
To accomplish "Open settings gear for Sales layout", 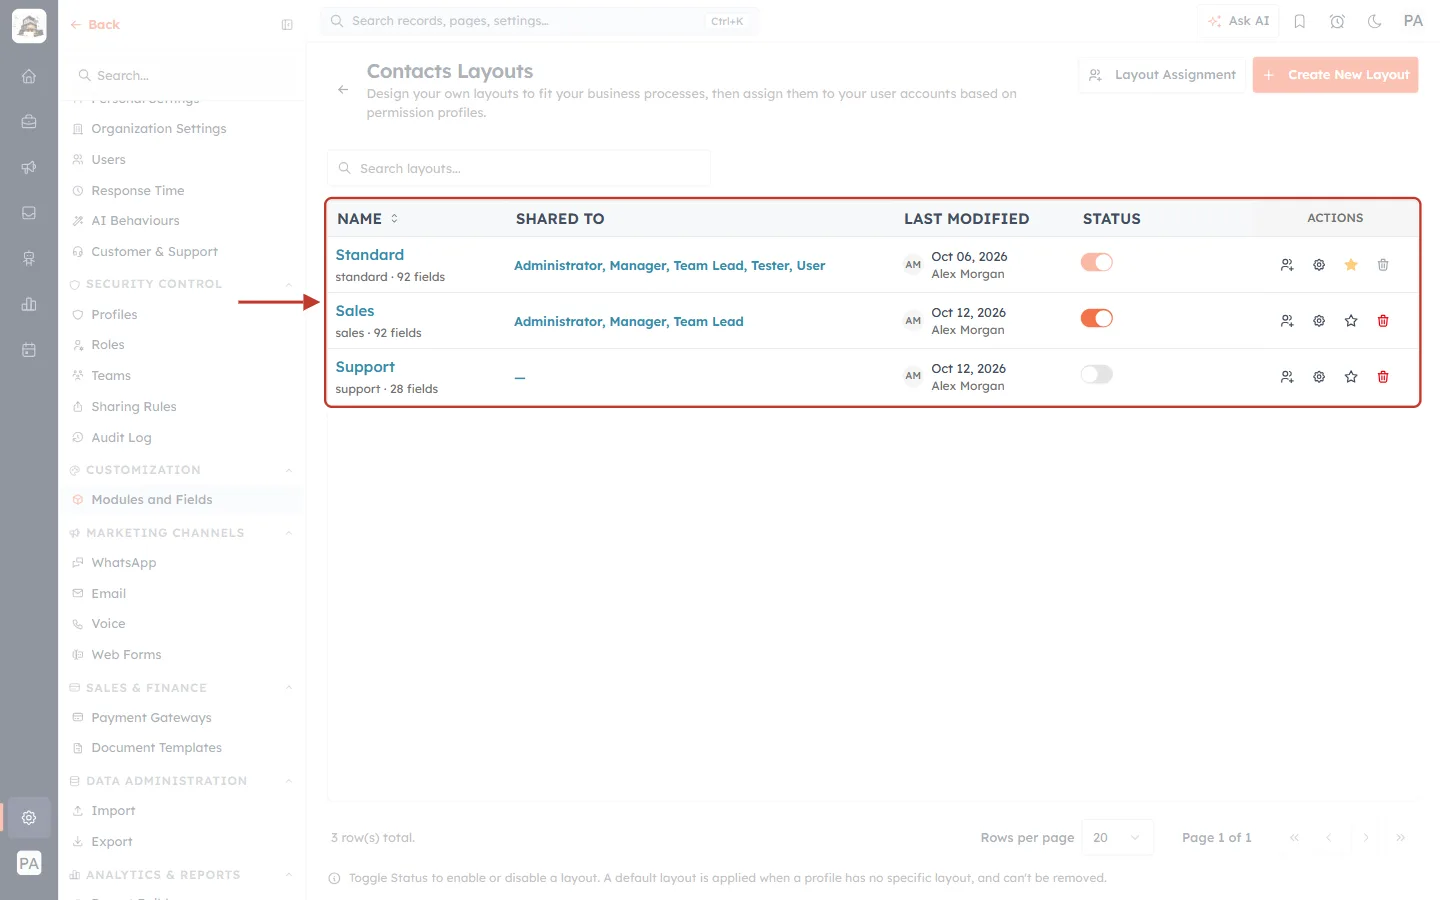I will click(x=1319, y=321).
